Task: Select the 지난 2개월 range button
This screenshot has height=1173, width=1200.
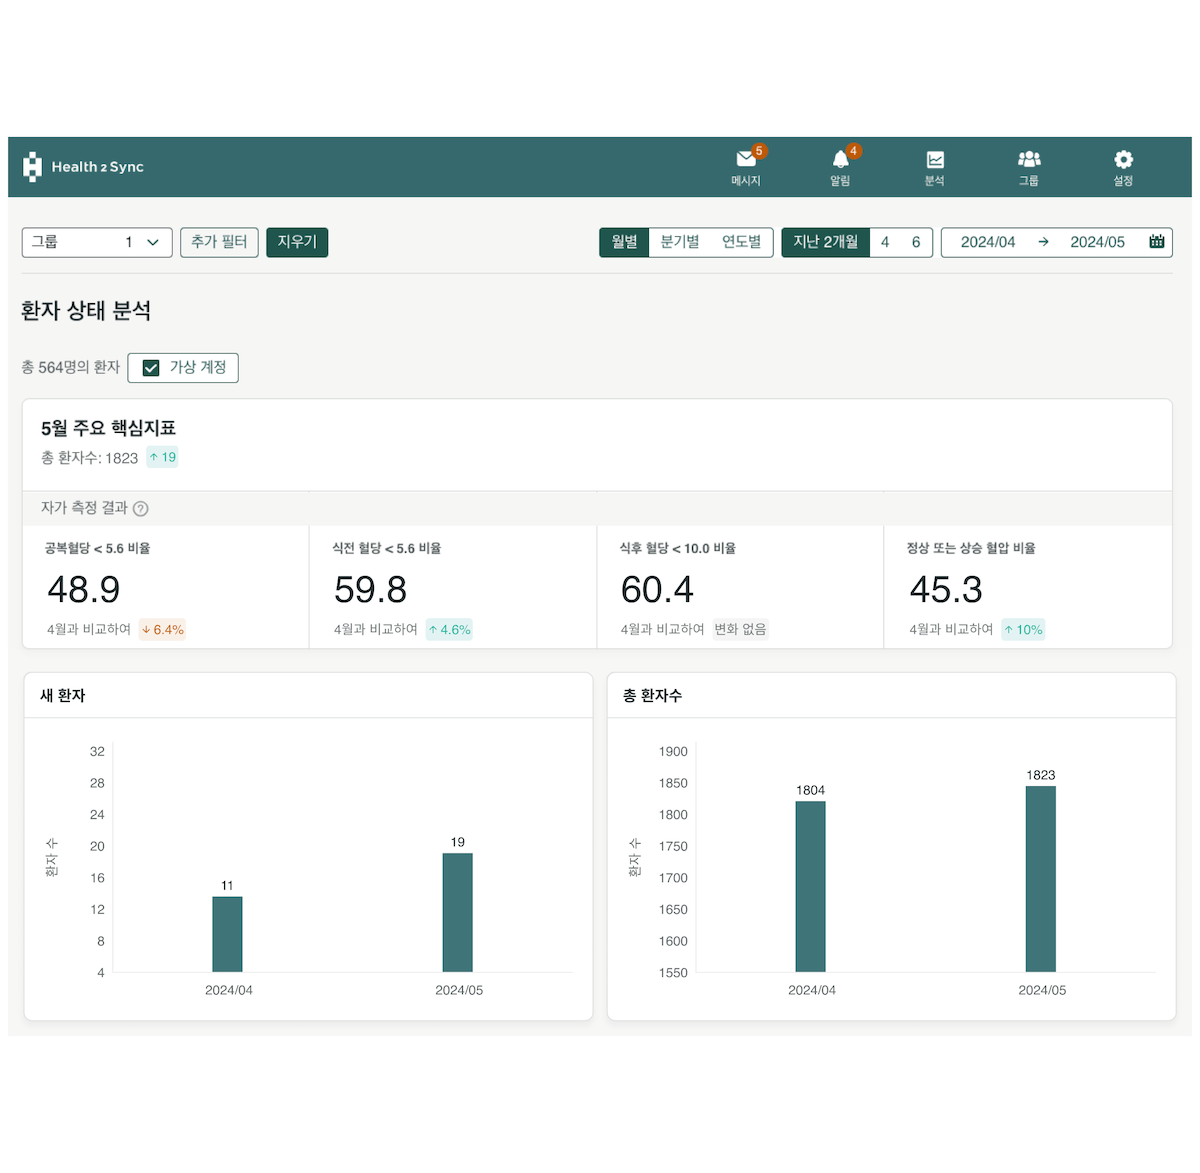Action: [x=825, y=242]
